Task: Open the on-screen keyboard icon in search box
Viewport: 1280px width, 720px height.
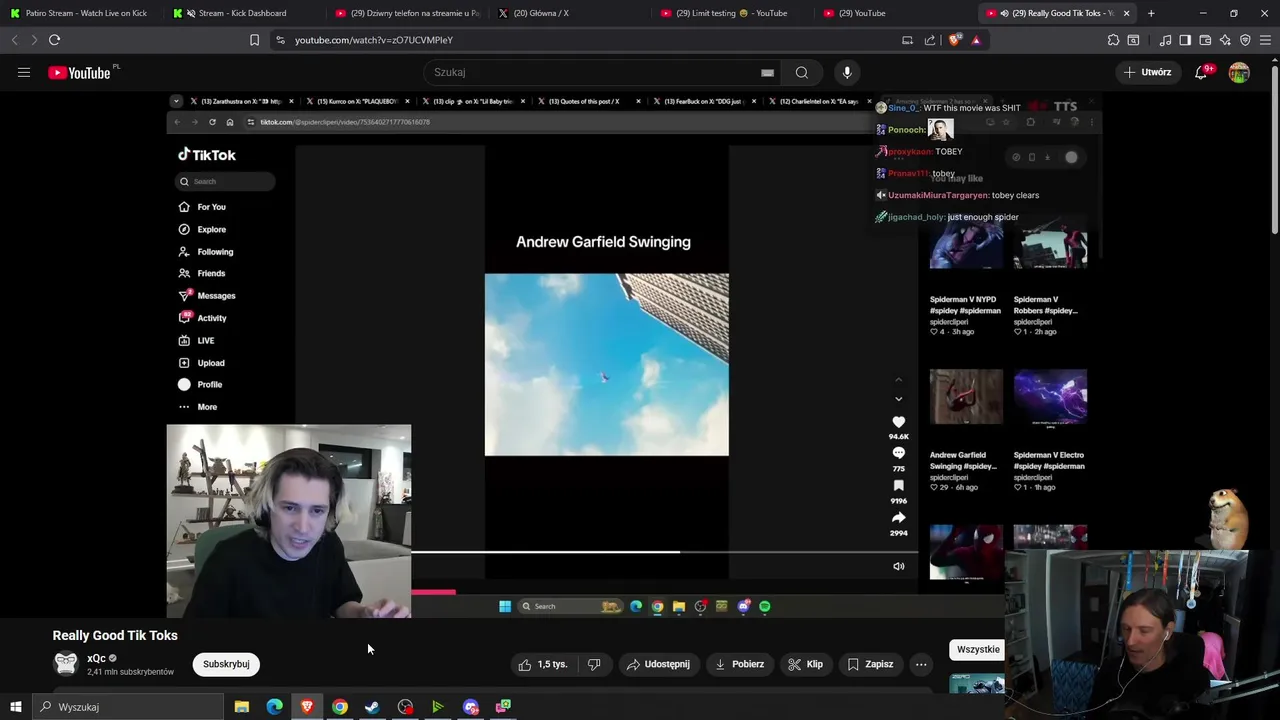Action: point(767,72)
